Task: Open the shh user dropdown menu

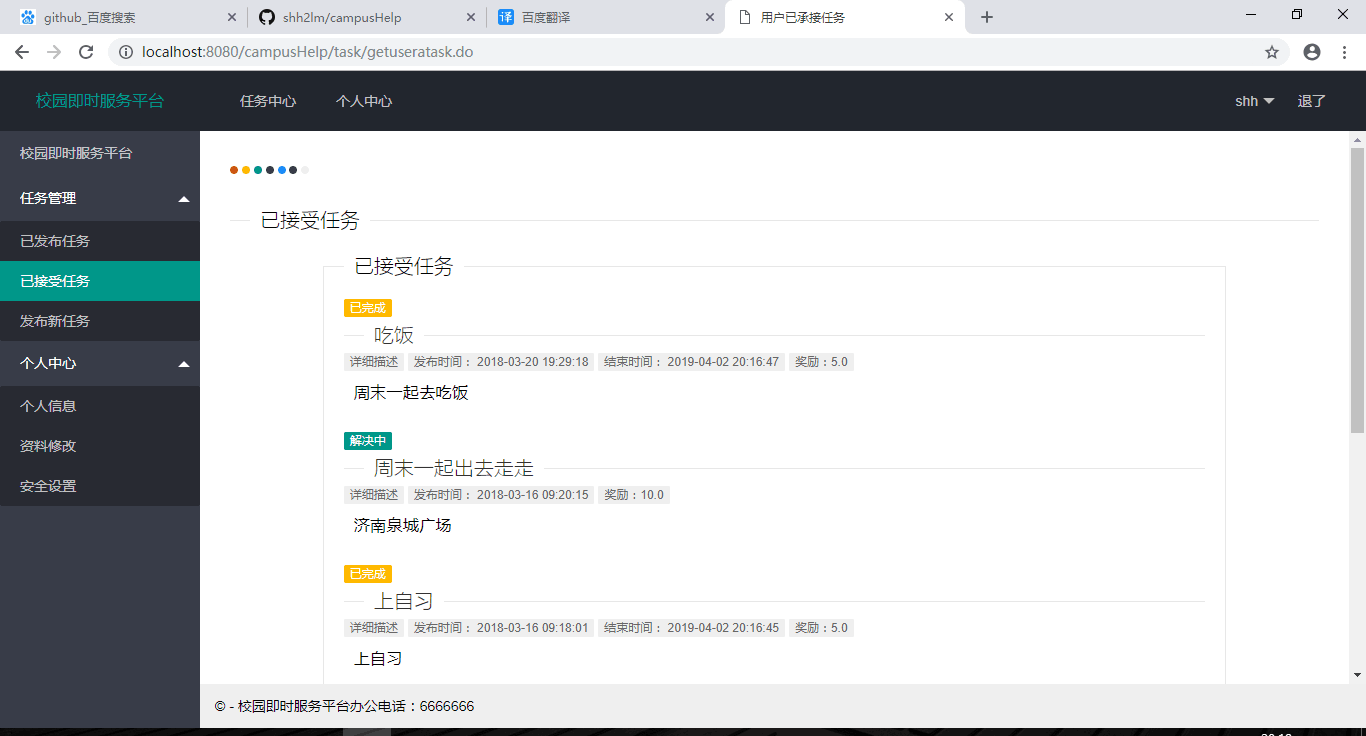Action: [x=1253, y=101]
